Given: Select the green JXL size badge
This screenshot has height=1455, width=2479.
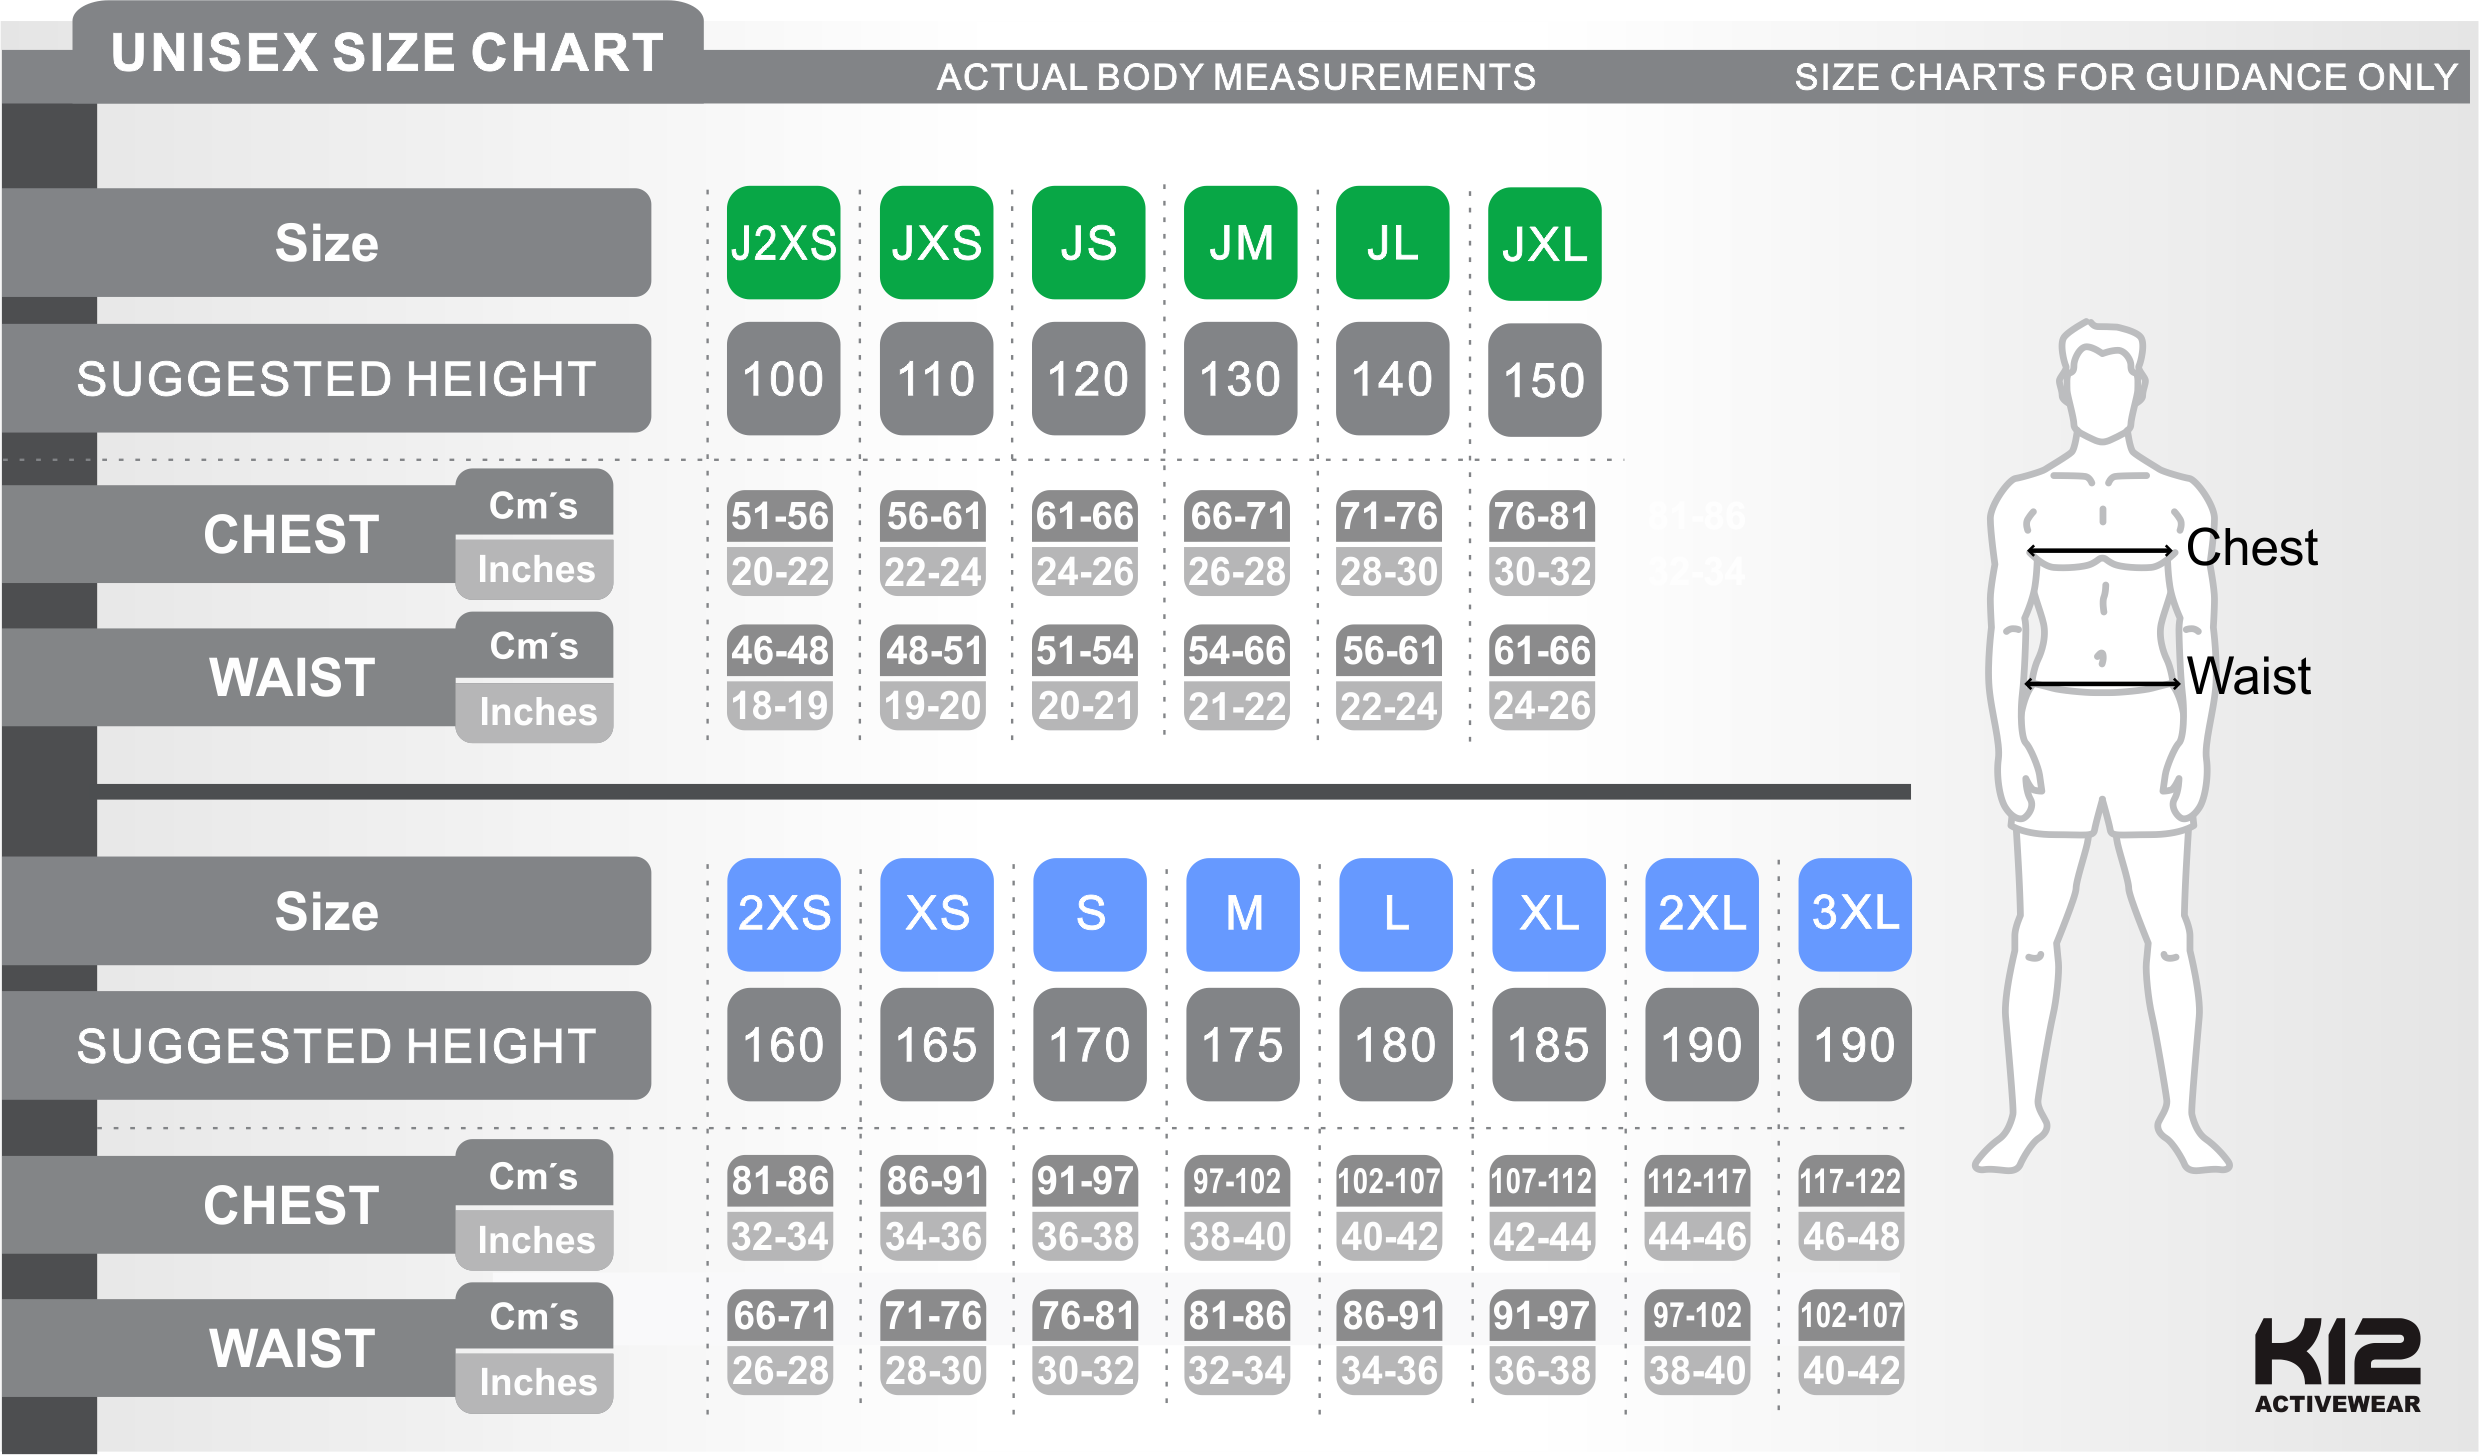Looking at the screenshot, I should (1544, 244).
